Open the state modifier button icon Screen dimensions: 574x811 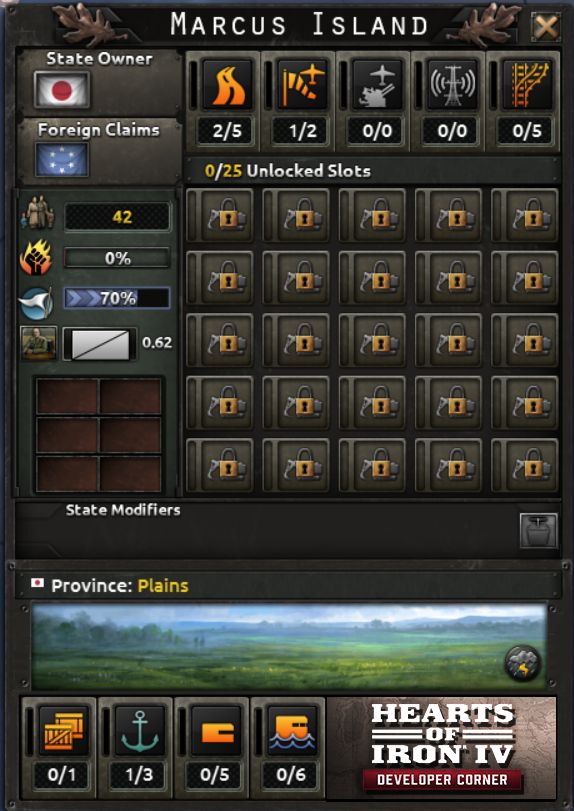539,530
